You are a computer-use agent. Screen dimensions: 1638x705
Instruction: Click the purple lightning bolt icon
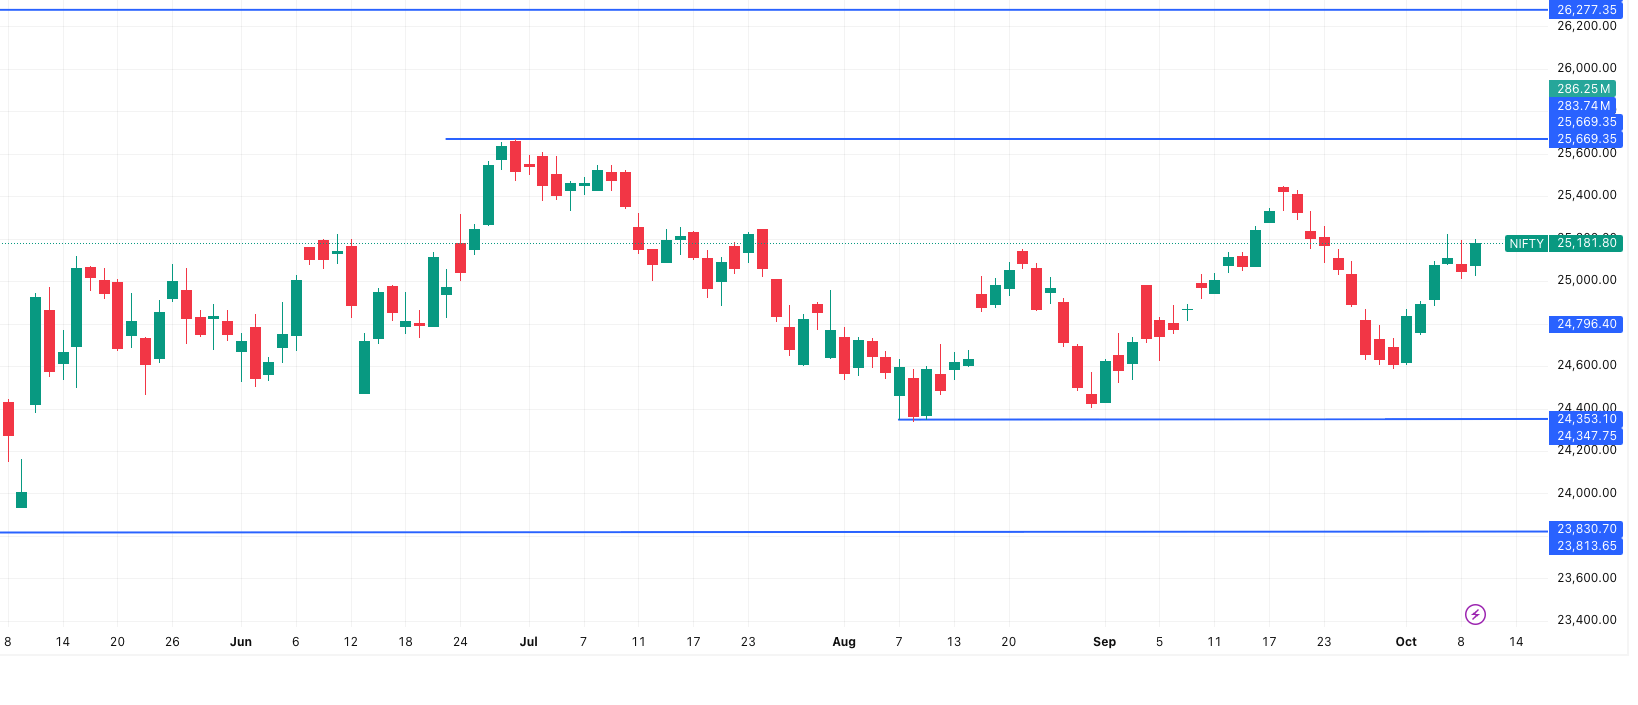[x=1475, y=614]
